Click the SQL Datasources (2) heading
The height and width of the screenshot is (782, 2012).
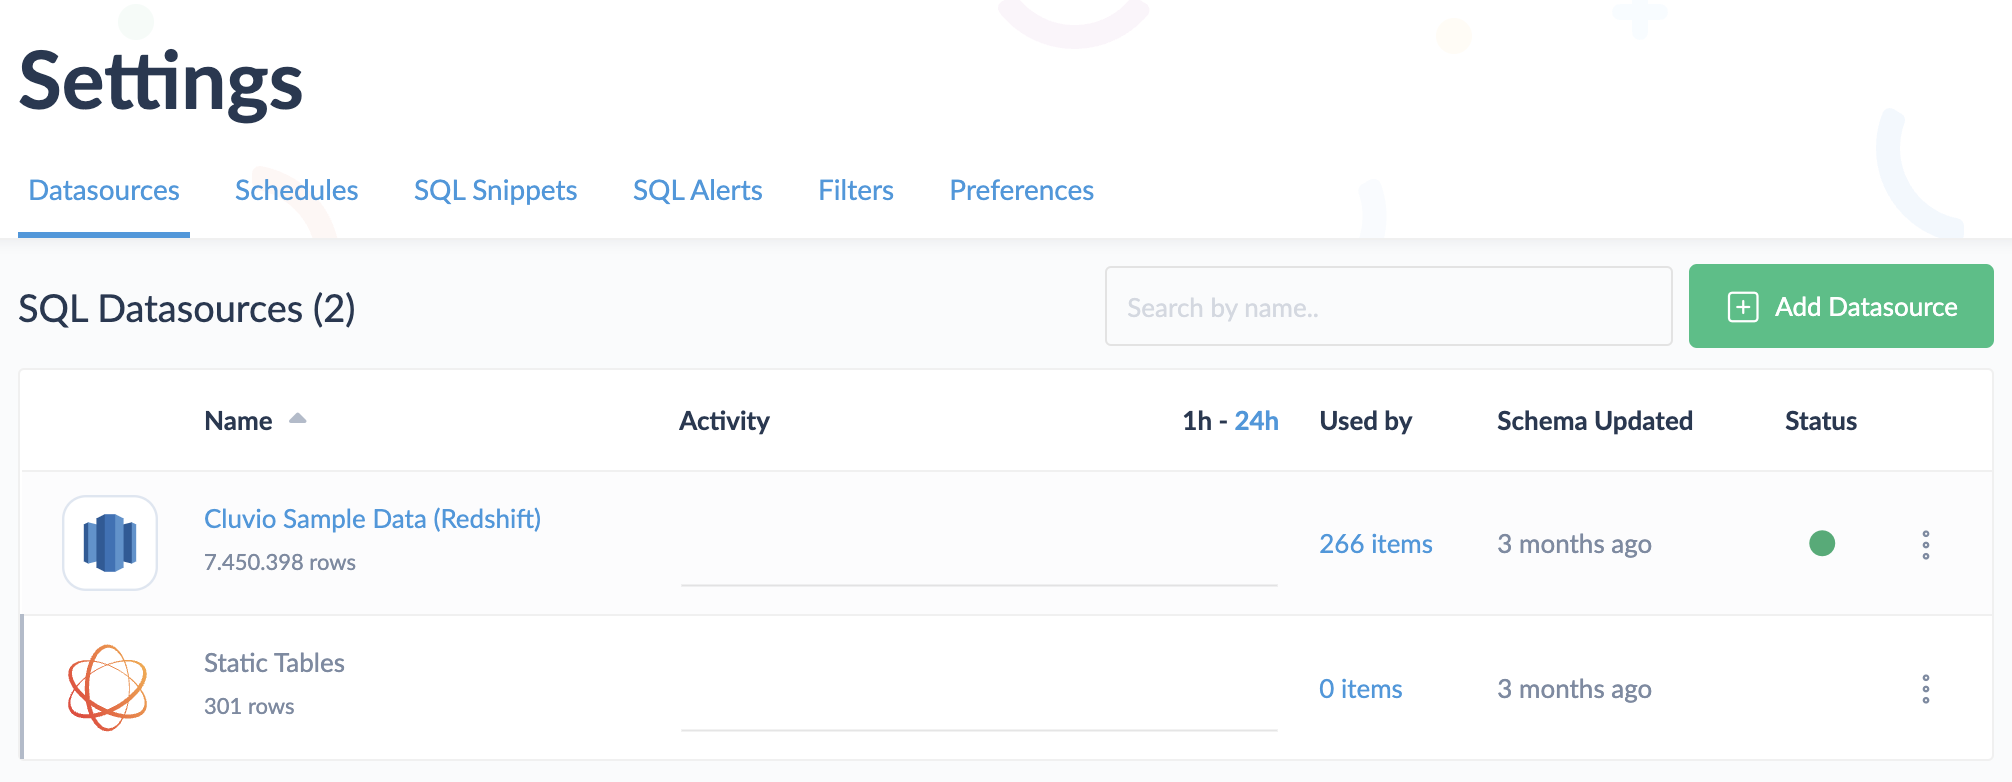coord(187,309)
